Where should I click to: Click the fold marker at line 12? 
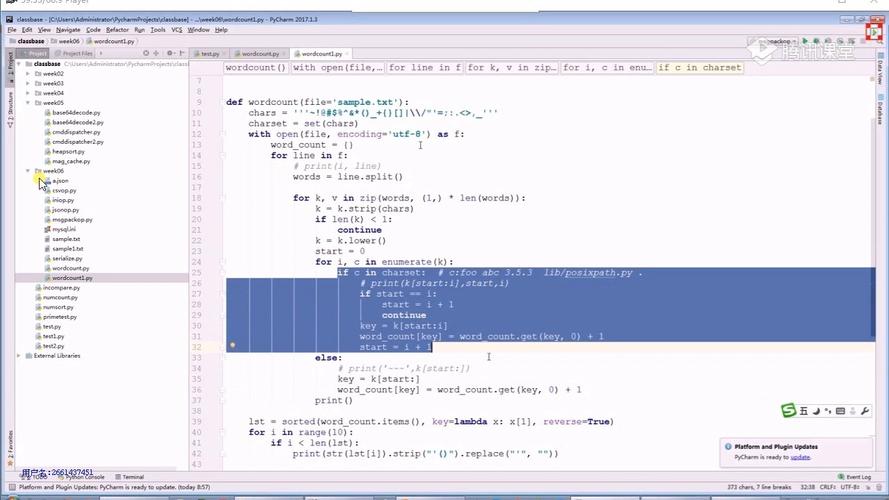tap(223, 134)
